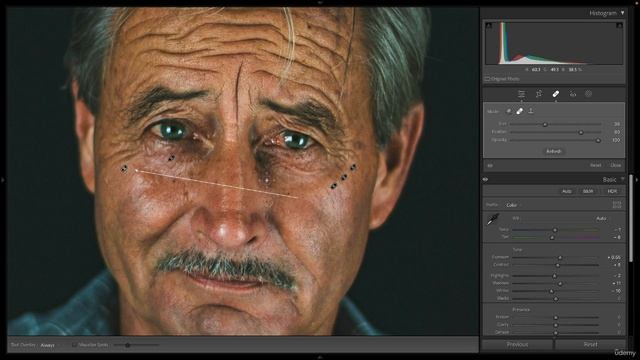
Task: Click the healing Size slider handle
Action: (x=545, y=124)
